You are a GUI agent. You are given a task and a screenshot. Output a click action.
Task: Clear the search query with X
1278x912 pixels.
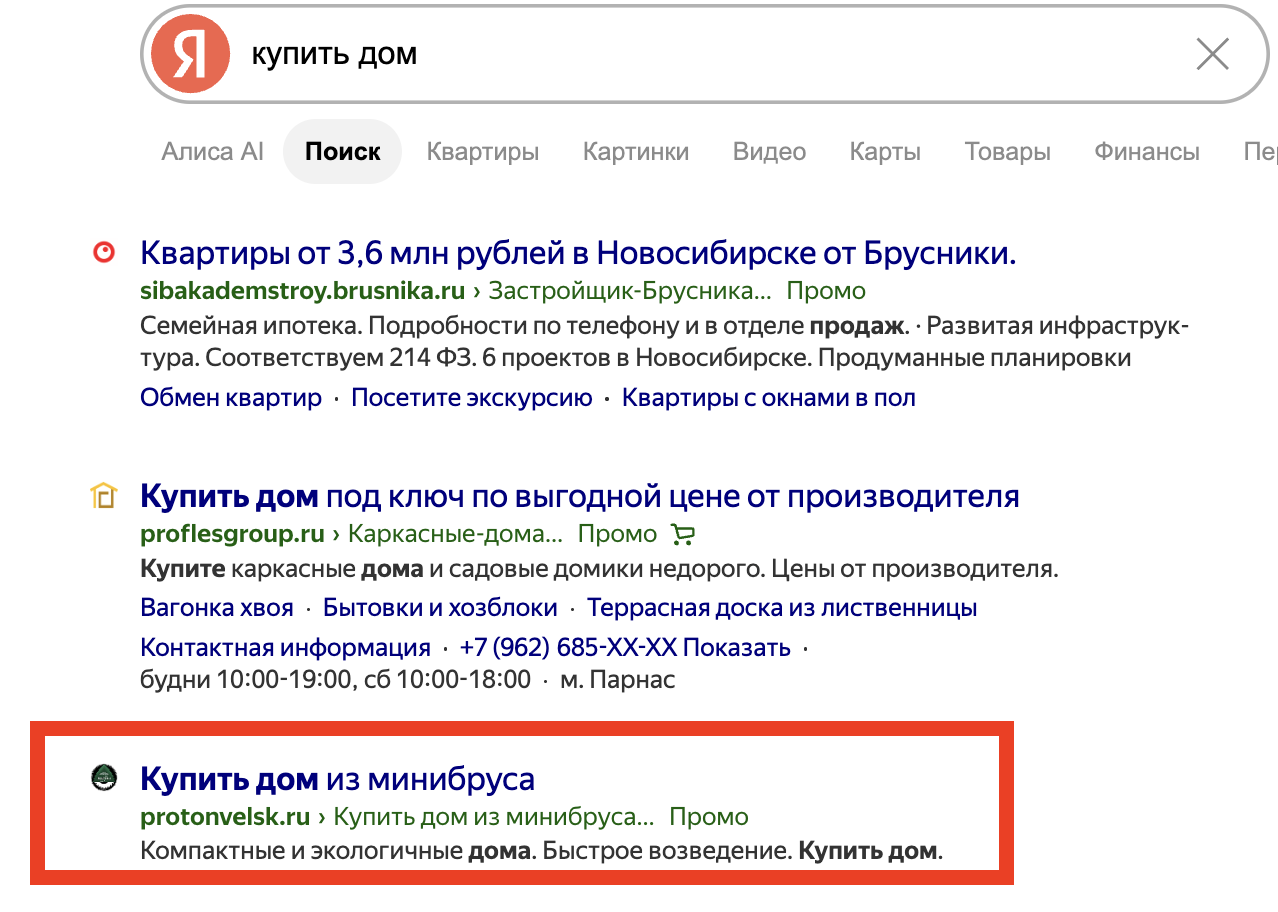1212,54
